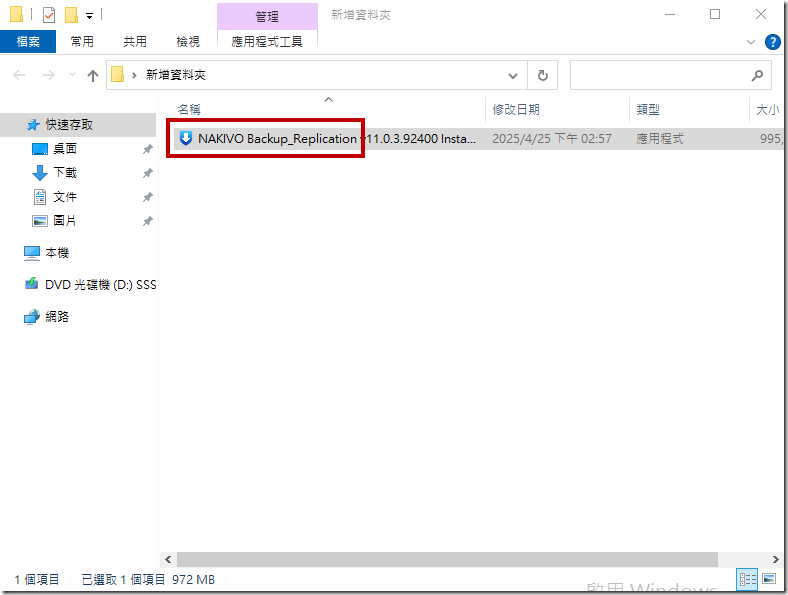This screenshot has width=788, height=595.
Task: Open 文件 in the navigation pane
Action: coord(65,197)
